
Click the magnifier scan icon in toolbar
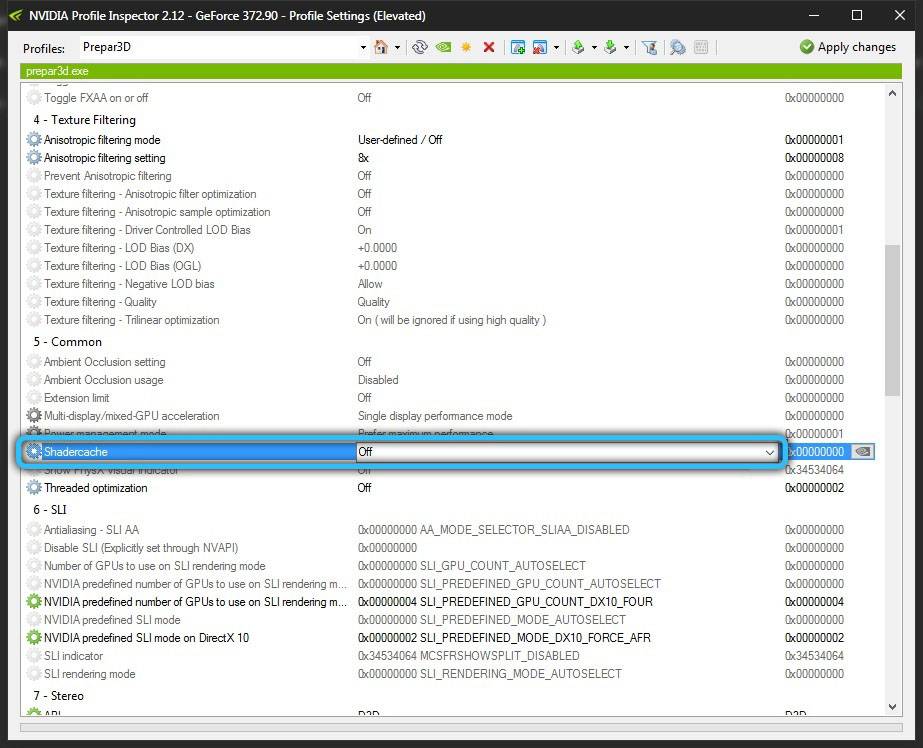(x=677, y=47)
